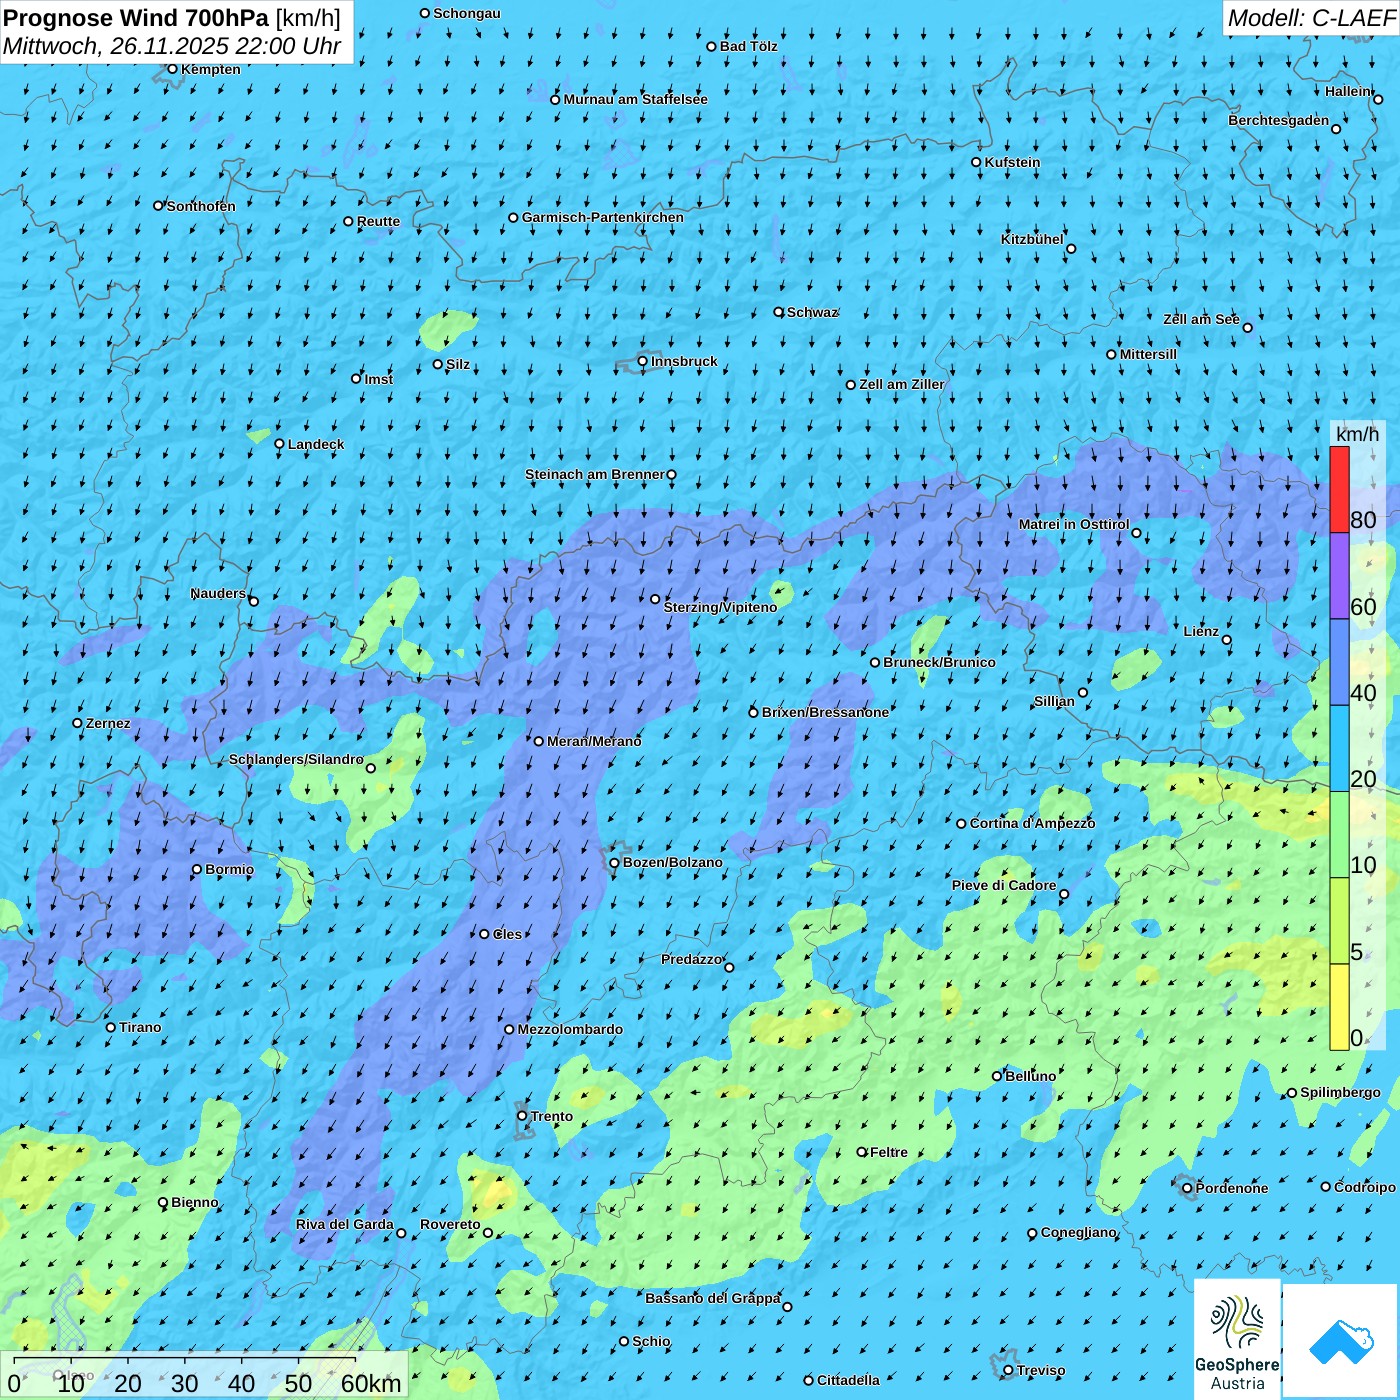Click the 'Lienz' label

(x=1201, y=631)
